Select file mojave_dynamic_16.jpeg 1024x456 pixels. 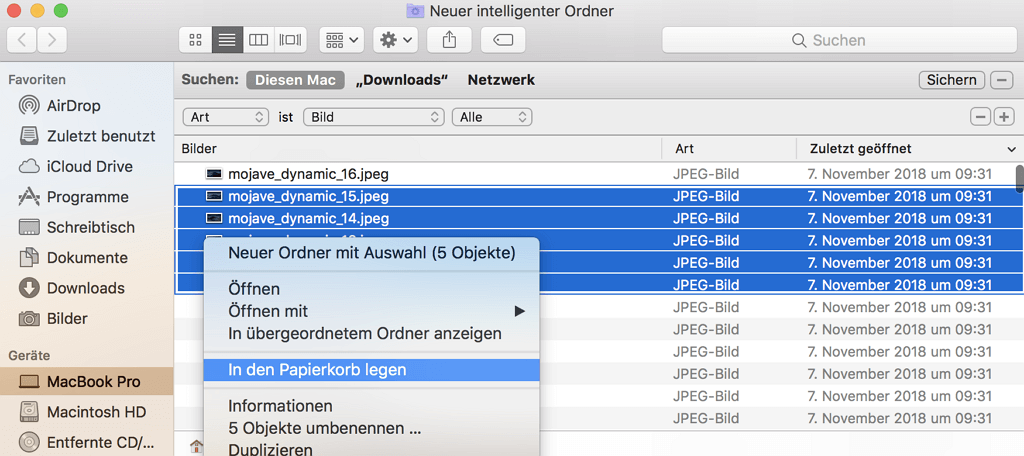click(309, 174)
